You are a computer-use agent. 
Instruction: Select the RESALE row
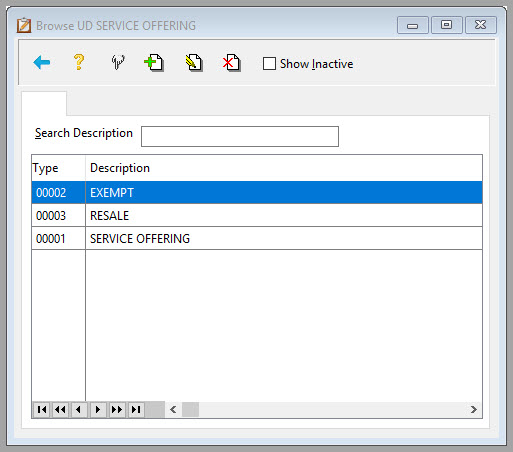click(257, 216)
